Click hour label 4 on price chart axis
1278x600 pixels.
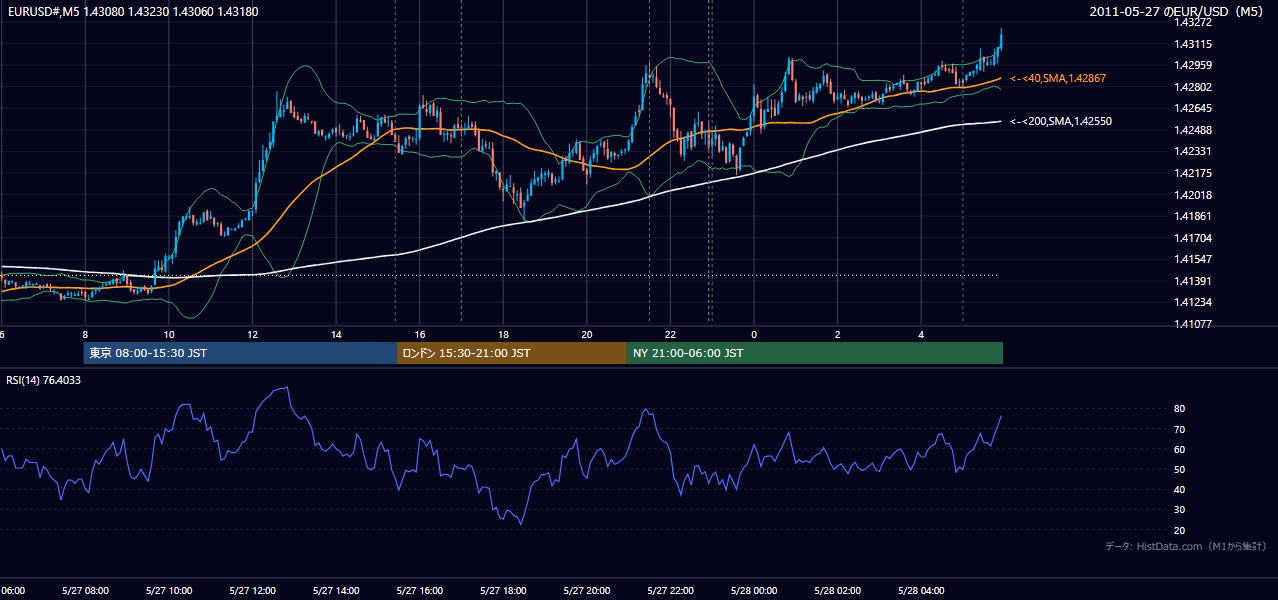point(921,334)
